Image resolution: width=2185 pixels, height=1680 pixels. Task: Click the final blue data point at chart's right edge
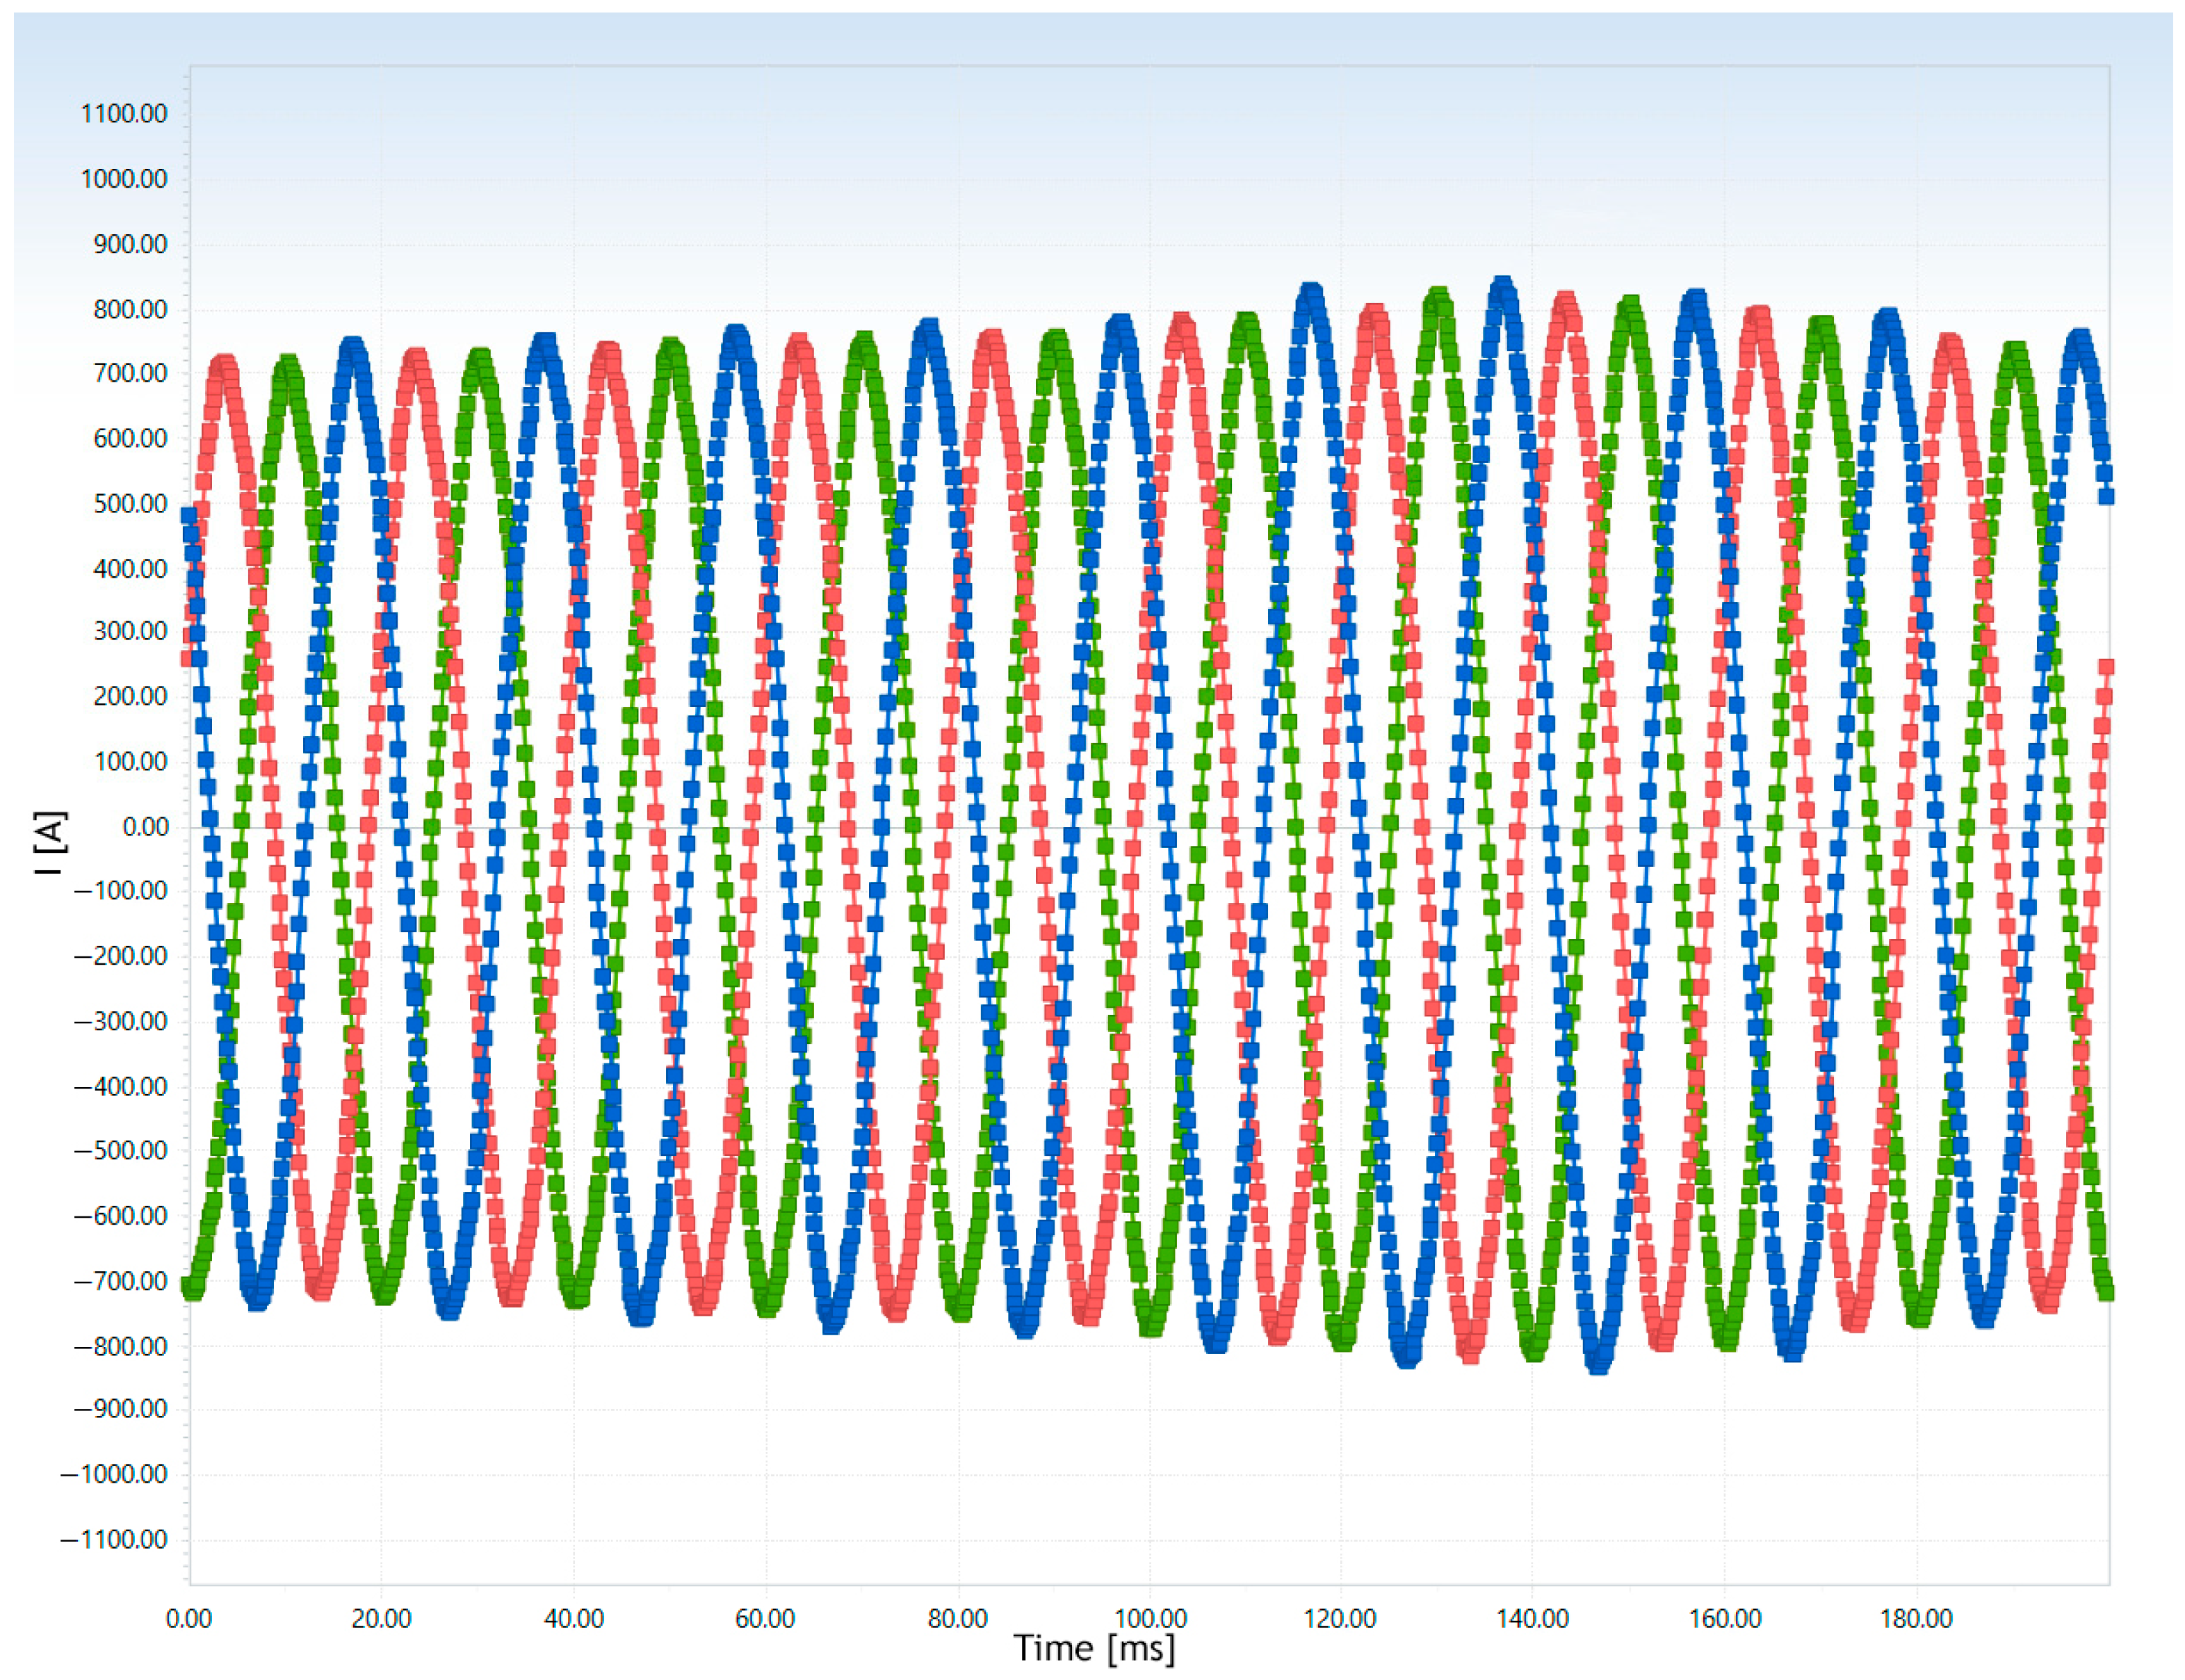point(2106,495)
